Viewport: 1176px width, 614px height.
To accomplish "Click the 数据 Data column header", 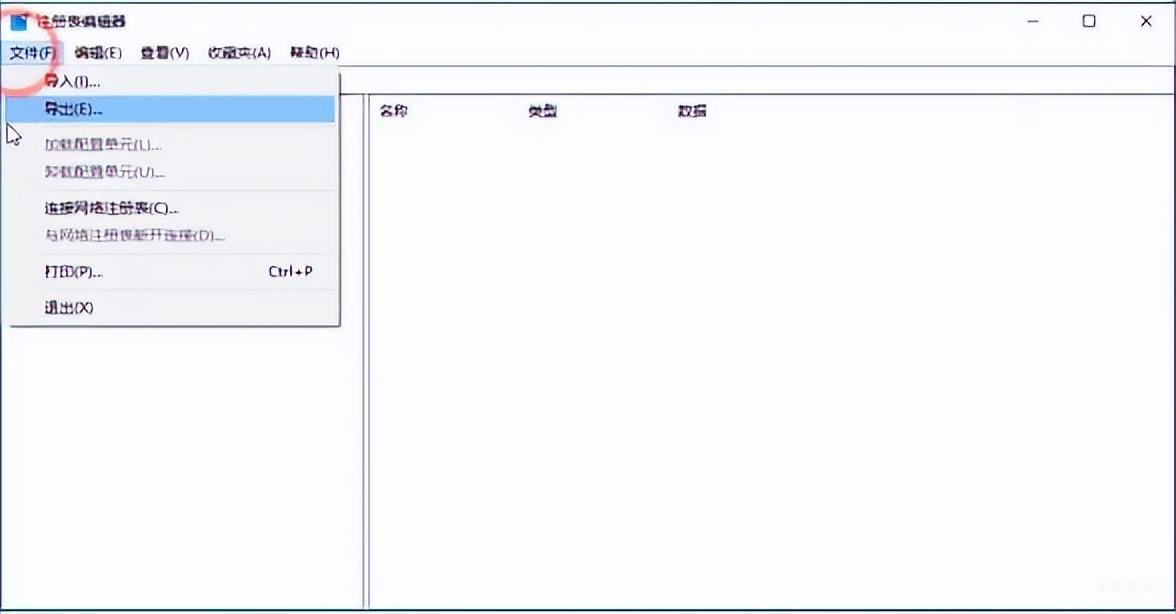I will click(692, 111).
